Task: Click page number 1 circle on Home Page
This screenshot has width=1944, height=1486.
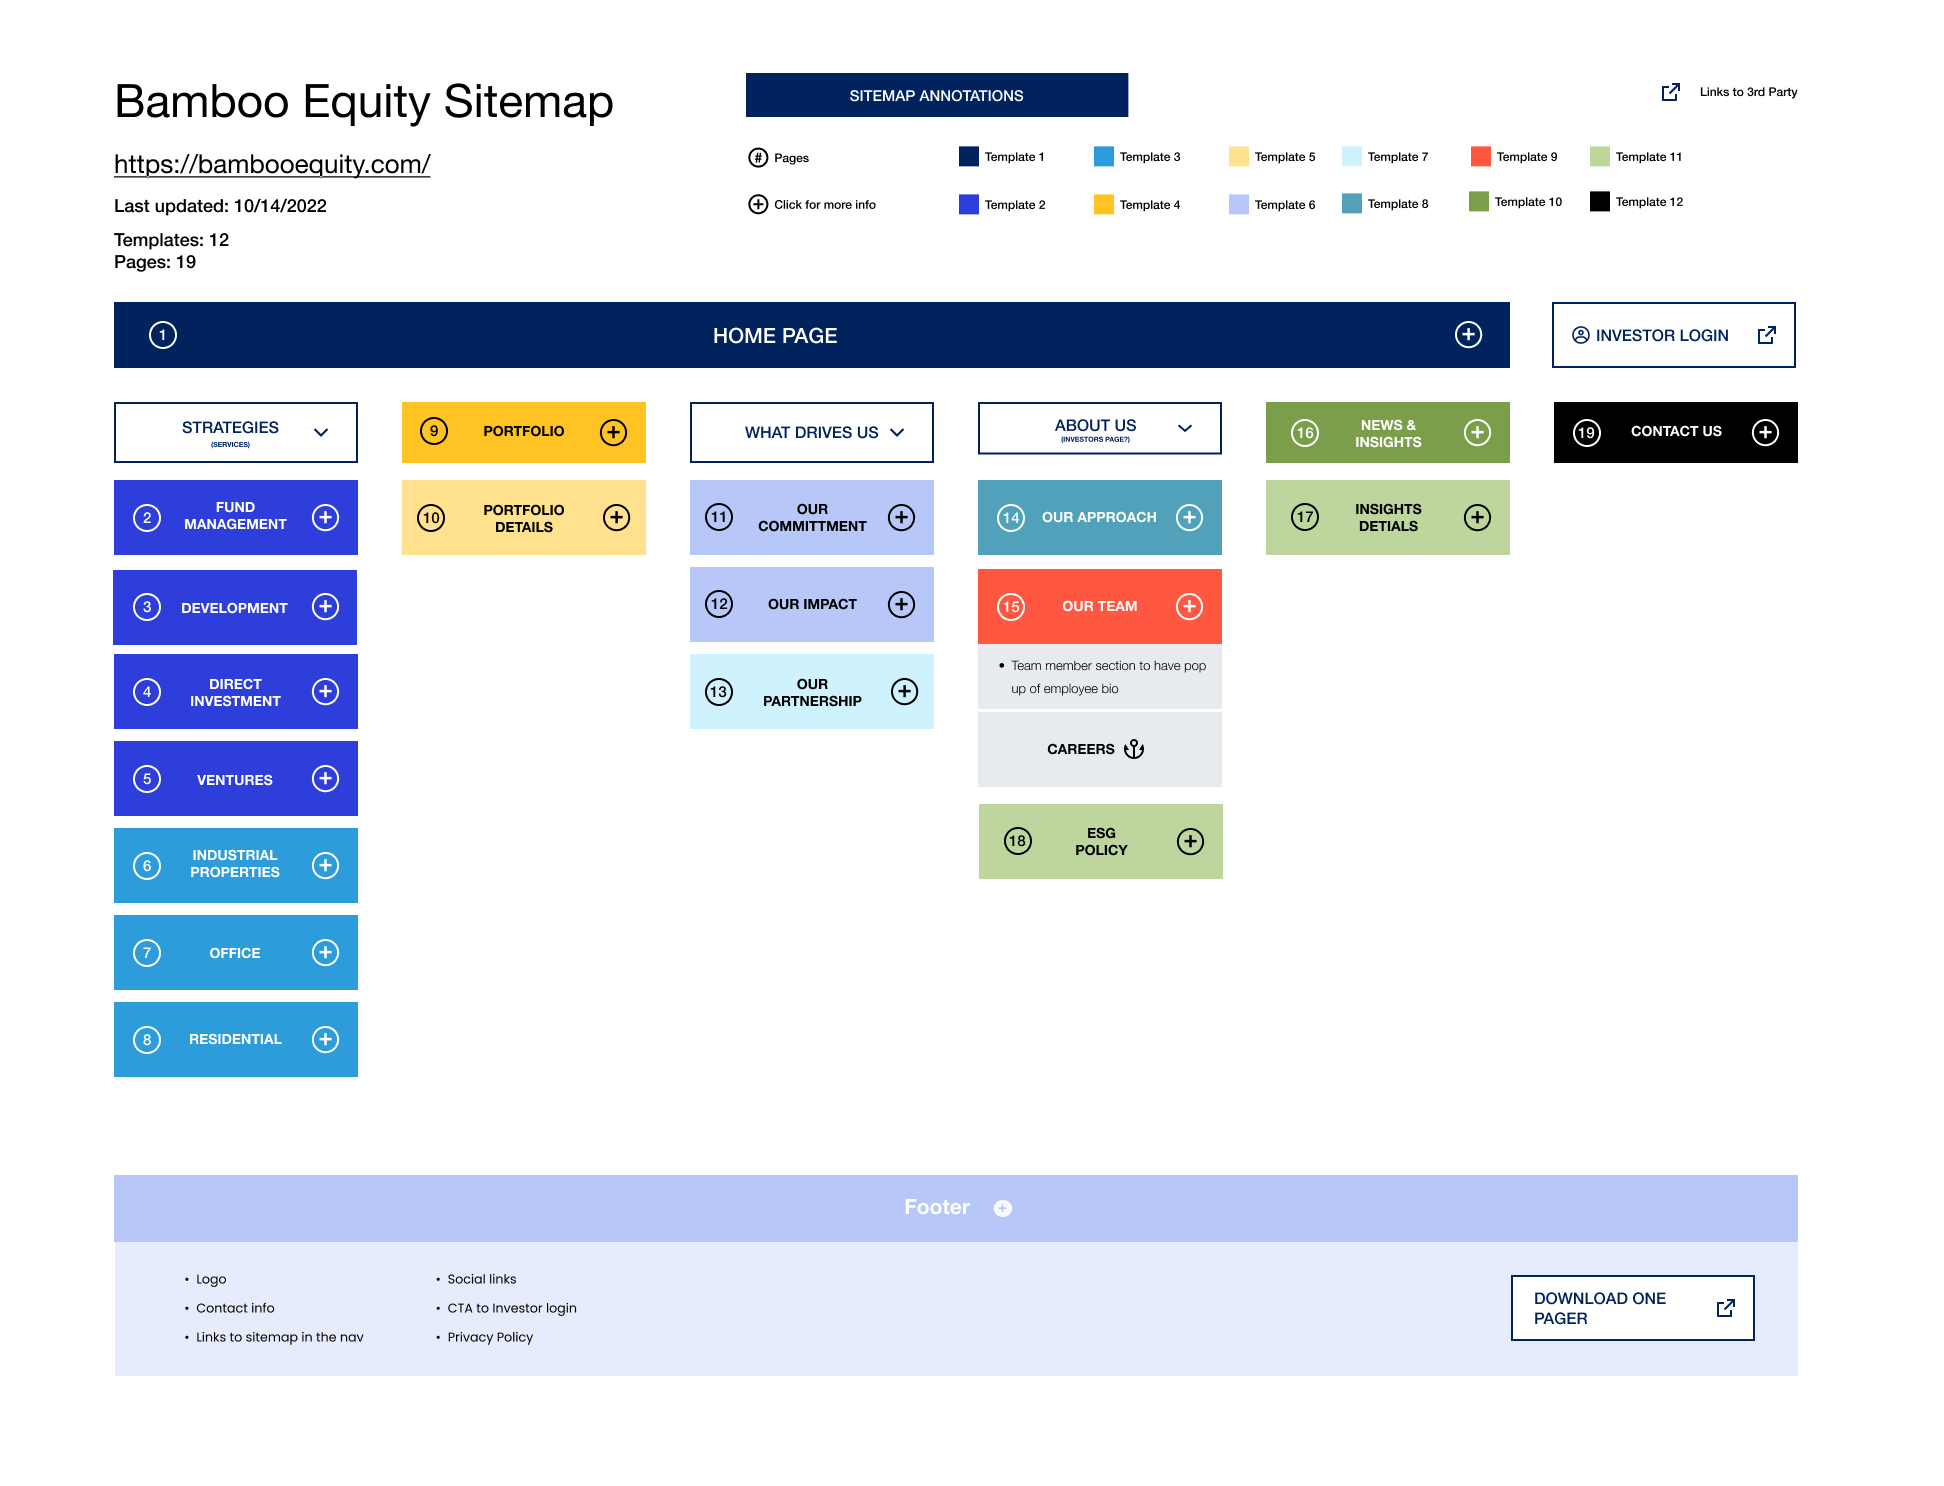Action: click(163, 335)
